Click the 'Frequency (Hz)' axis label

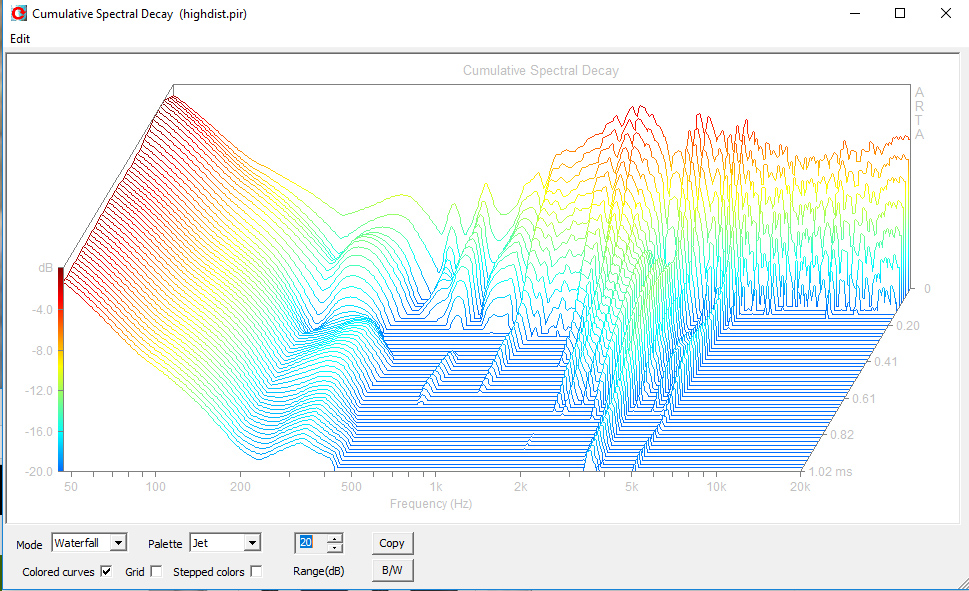[431, 504]
